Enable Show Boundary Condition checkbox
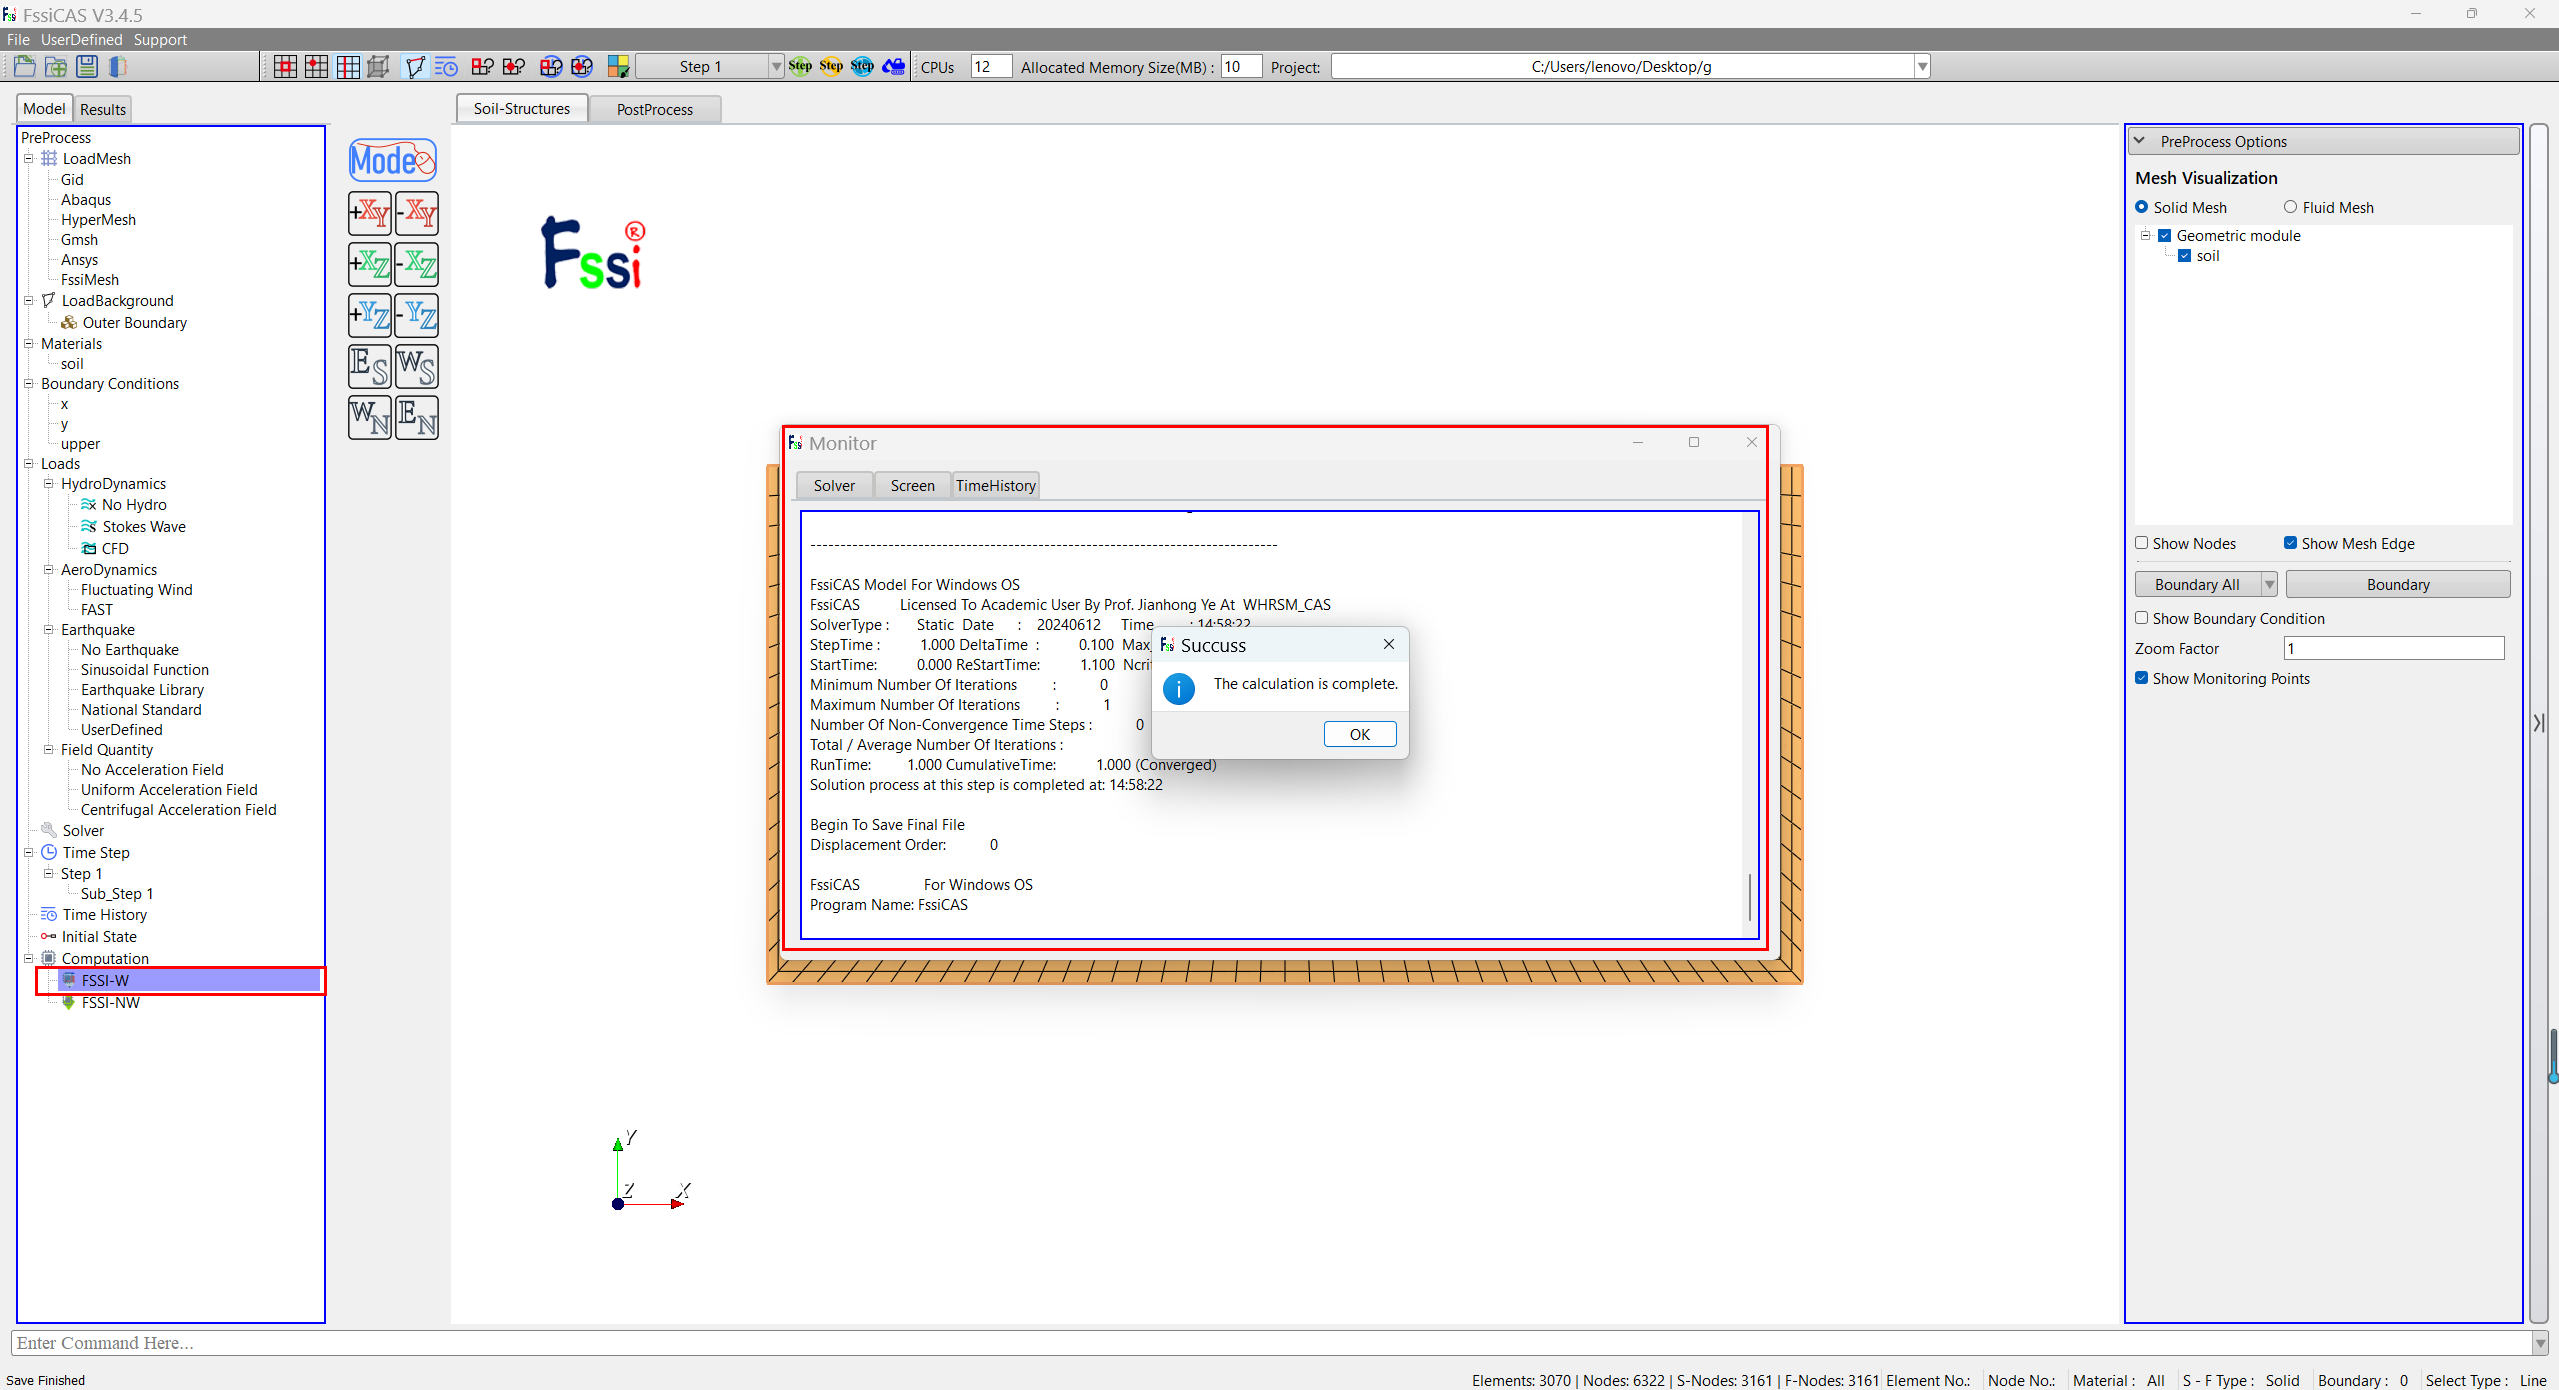2559x1390 pixels. [x=2141, y=618]
